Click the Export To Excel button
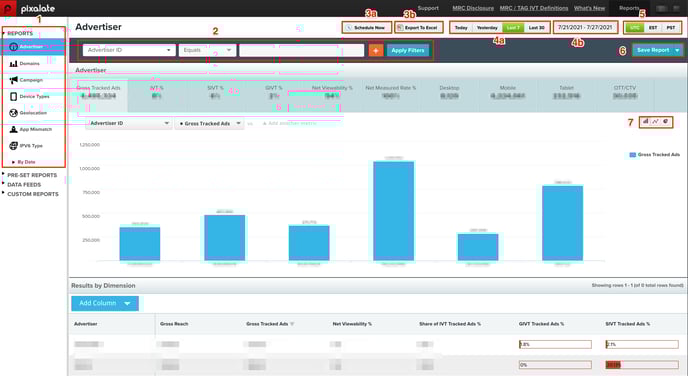This screenshot has width=688, height=376. pyautogui.click(x=418, y=28)
